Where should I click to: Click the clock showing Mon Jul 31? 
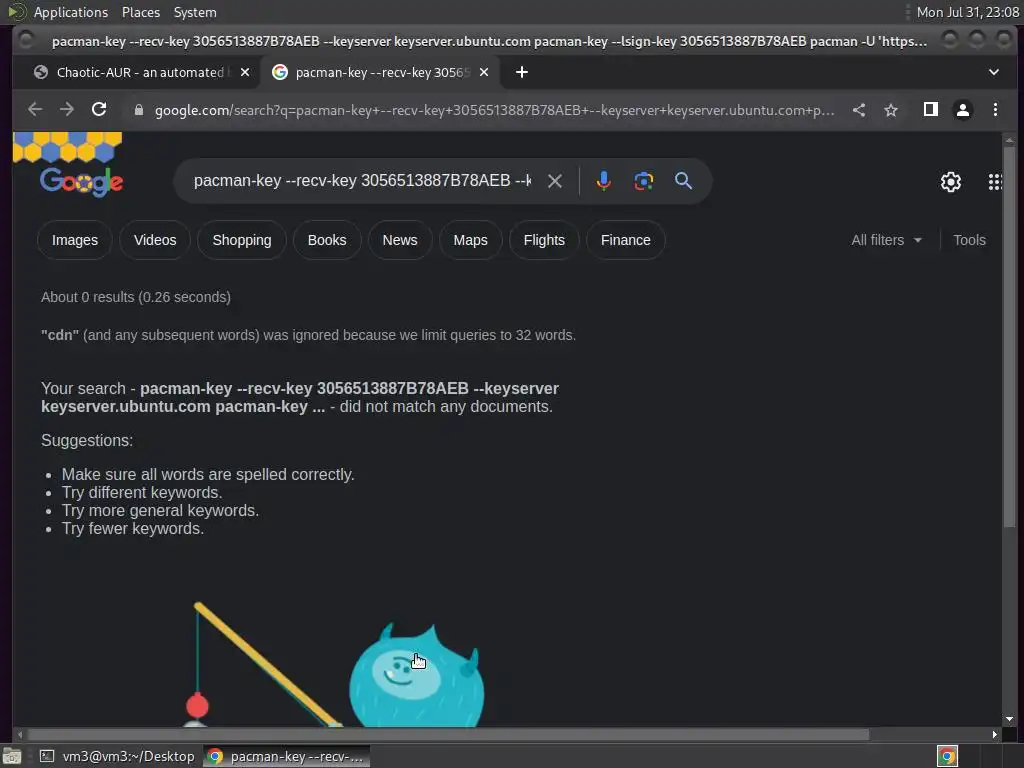(967, 12)
